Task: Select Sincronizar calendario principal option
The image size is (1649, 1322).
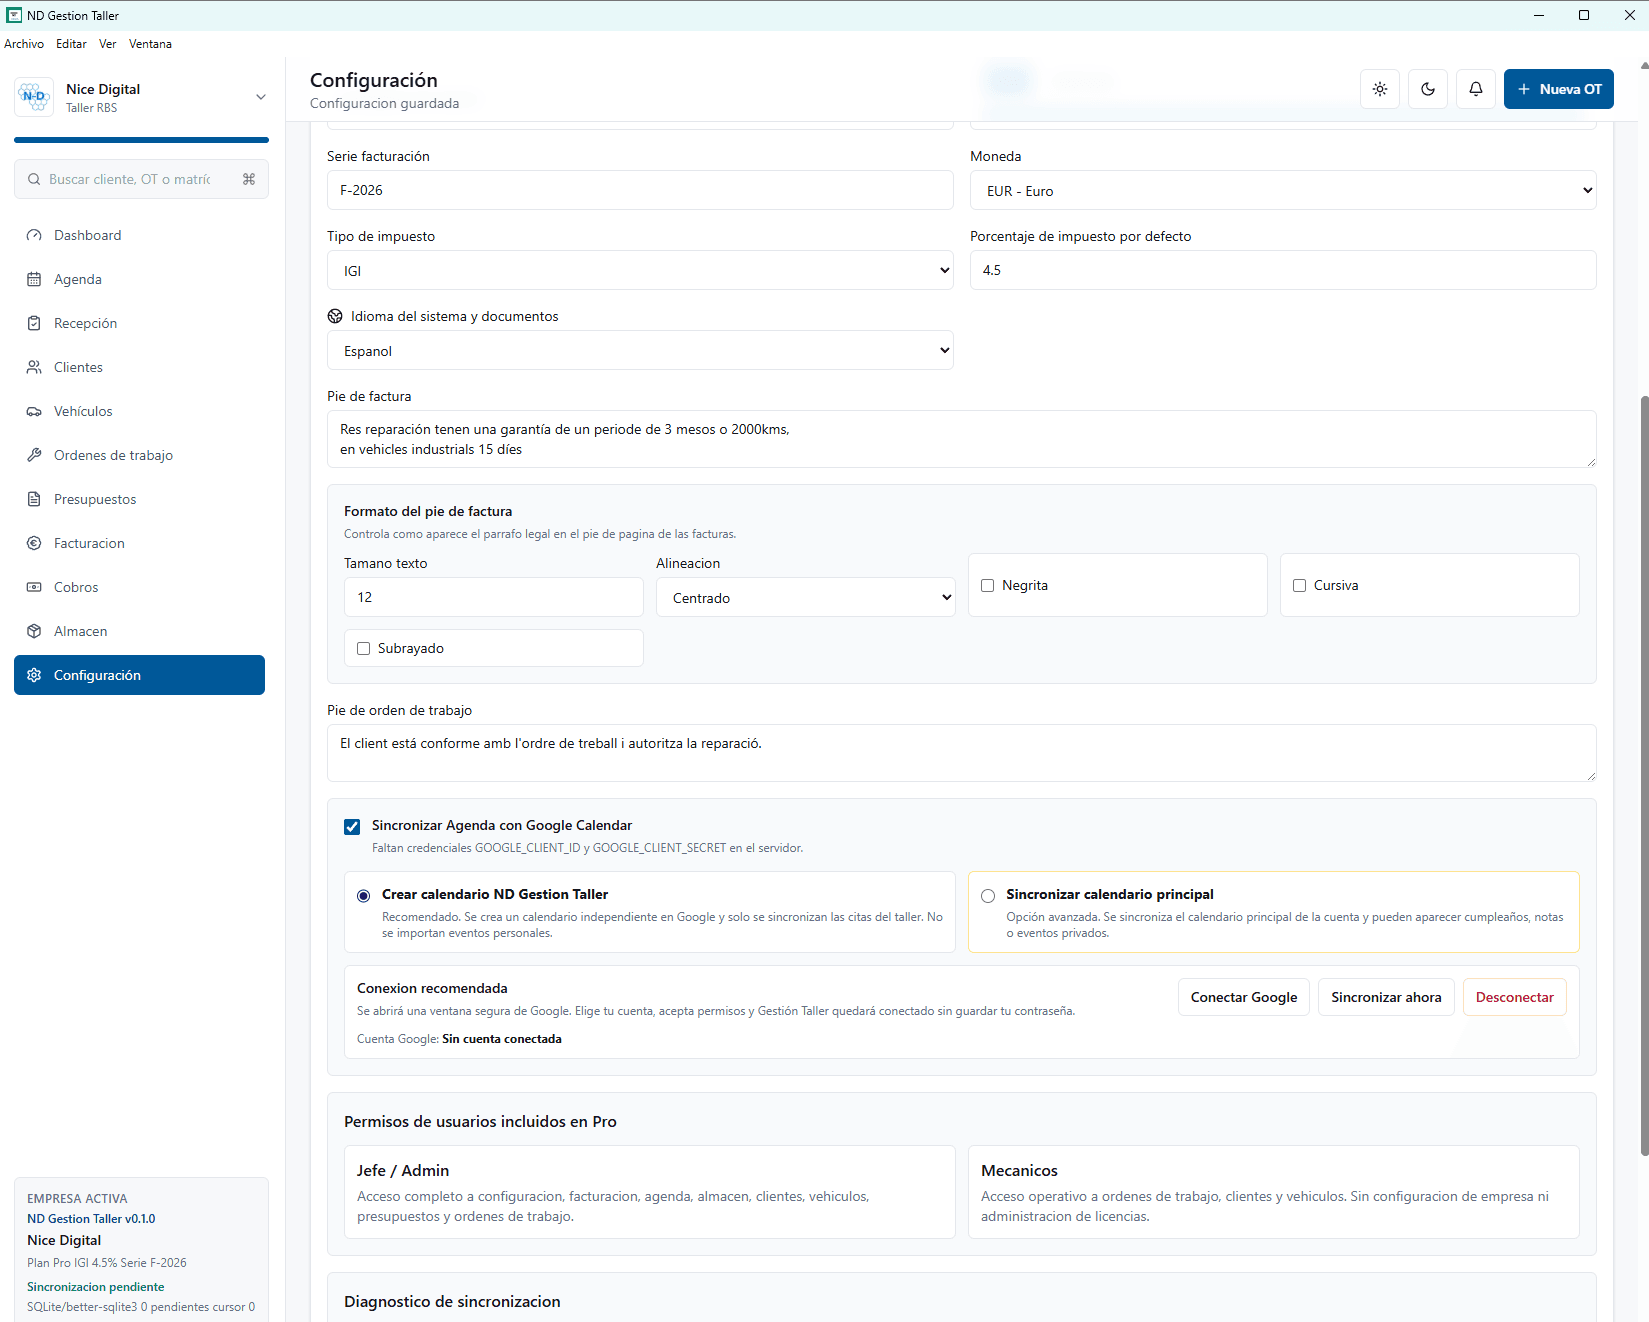Action: tap(988, 896)
